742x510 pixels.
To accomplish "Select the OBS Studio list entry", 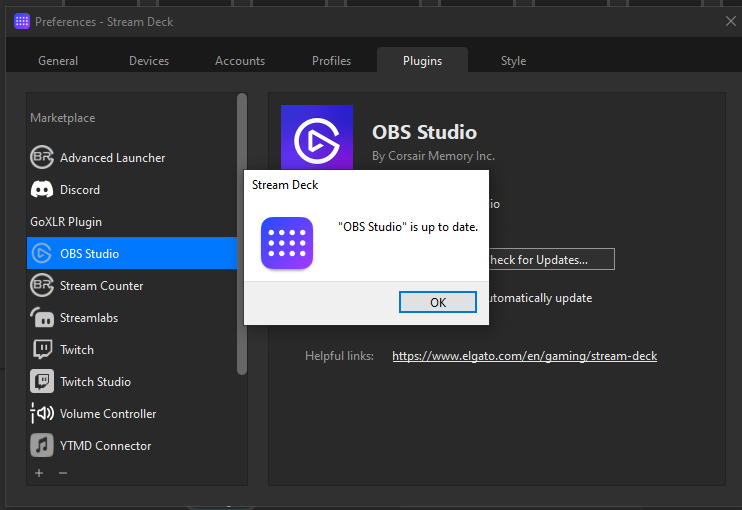I will click(x=132, y=253).
